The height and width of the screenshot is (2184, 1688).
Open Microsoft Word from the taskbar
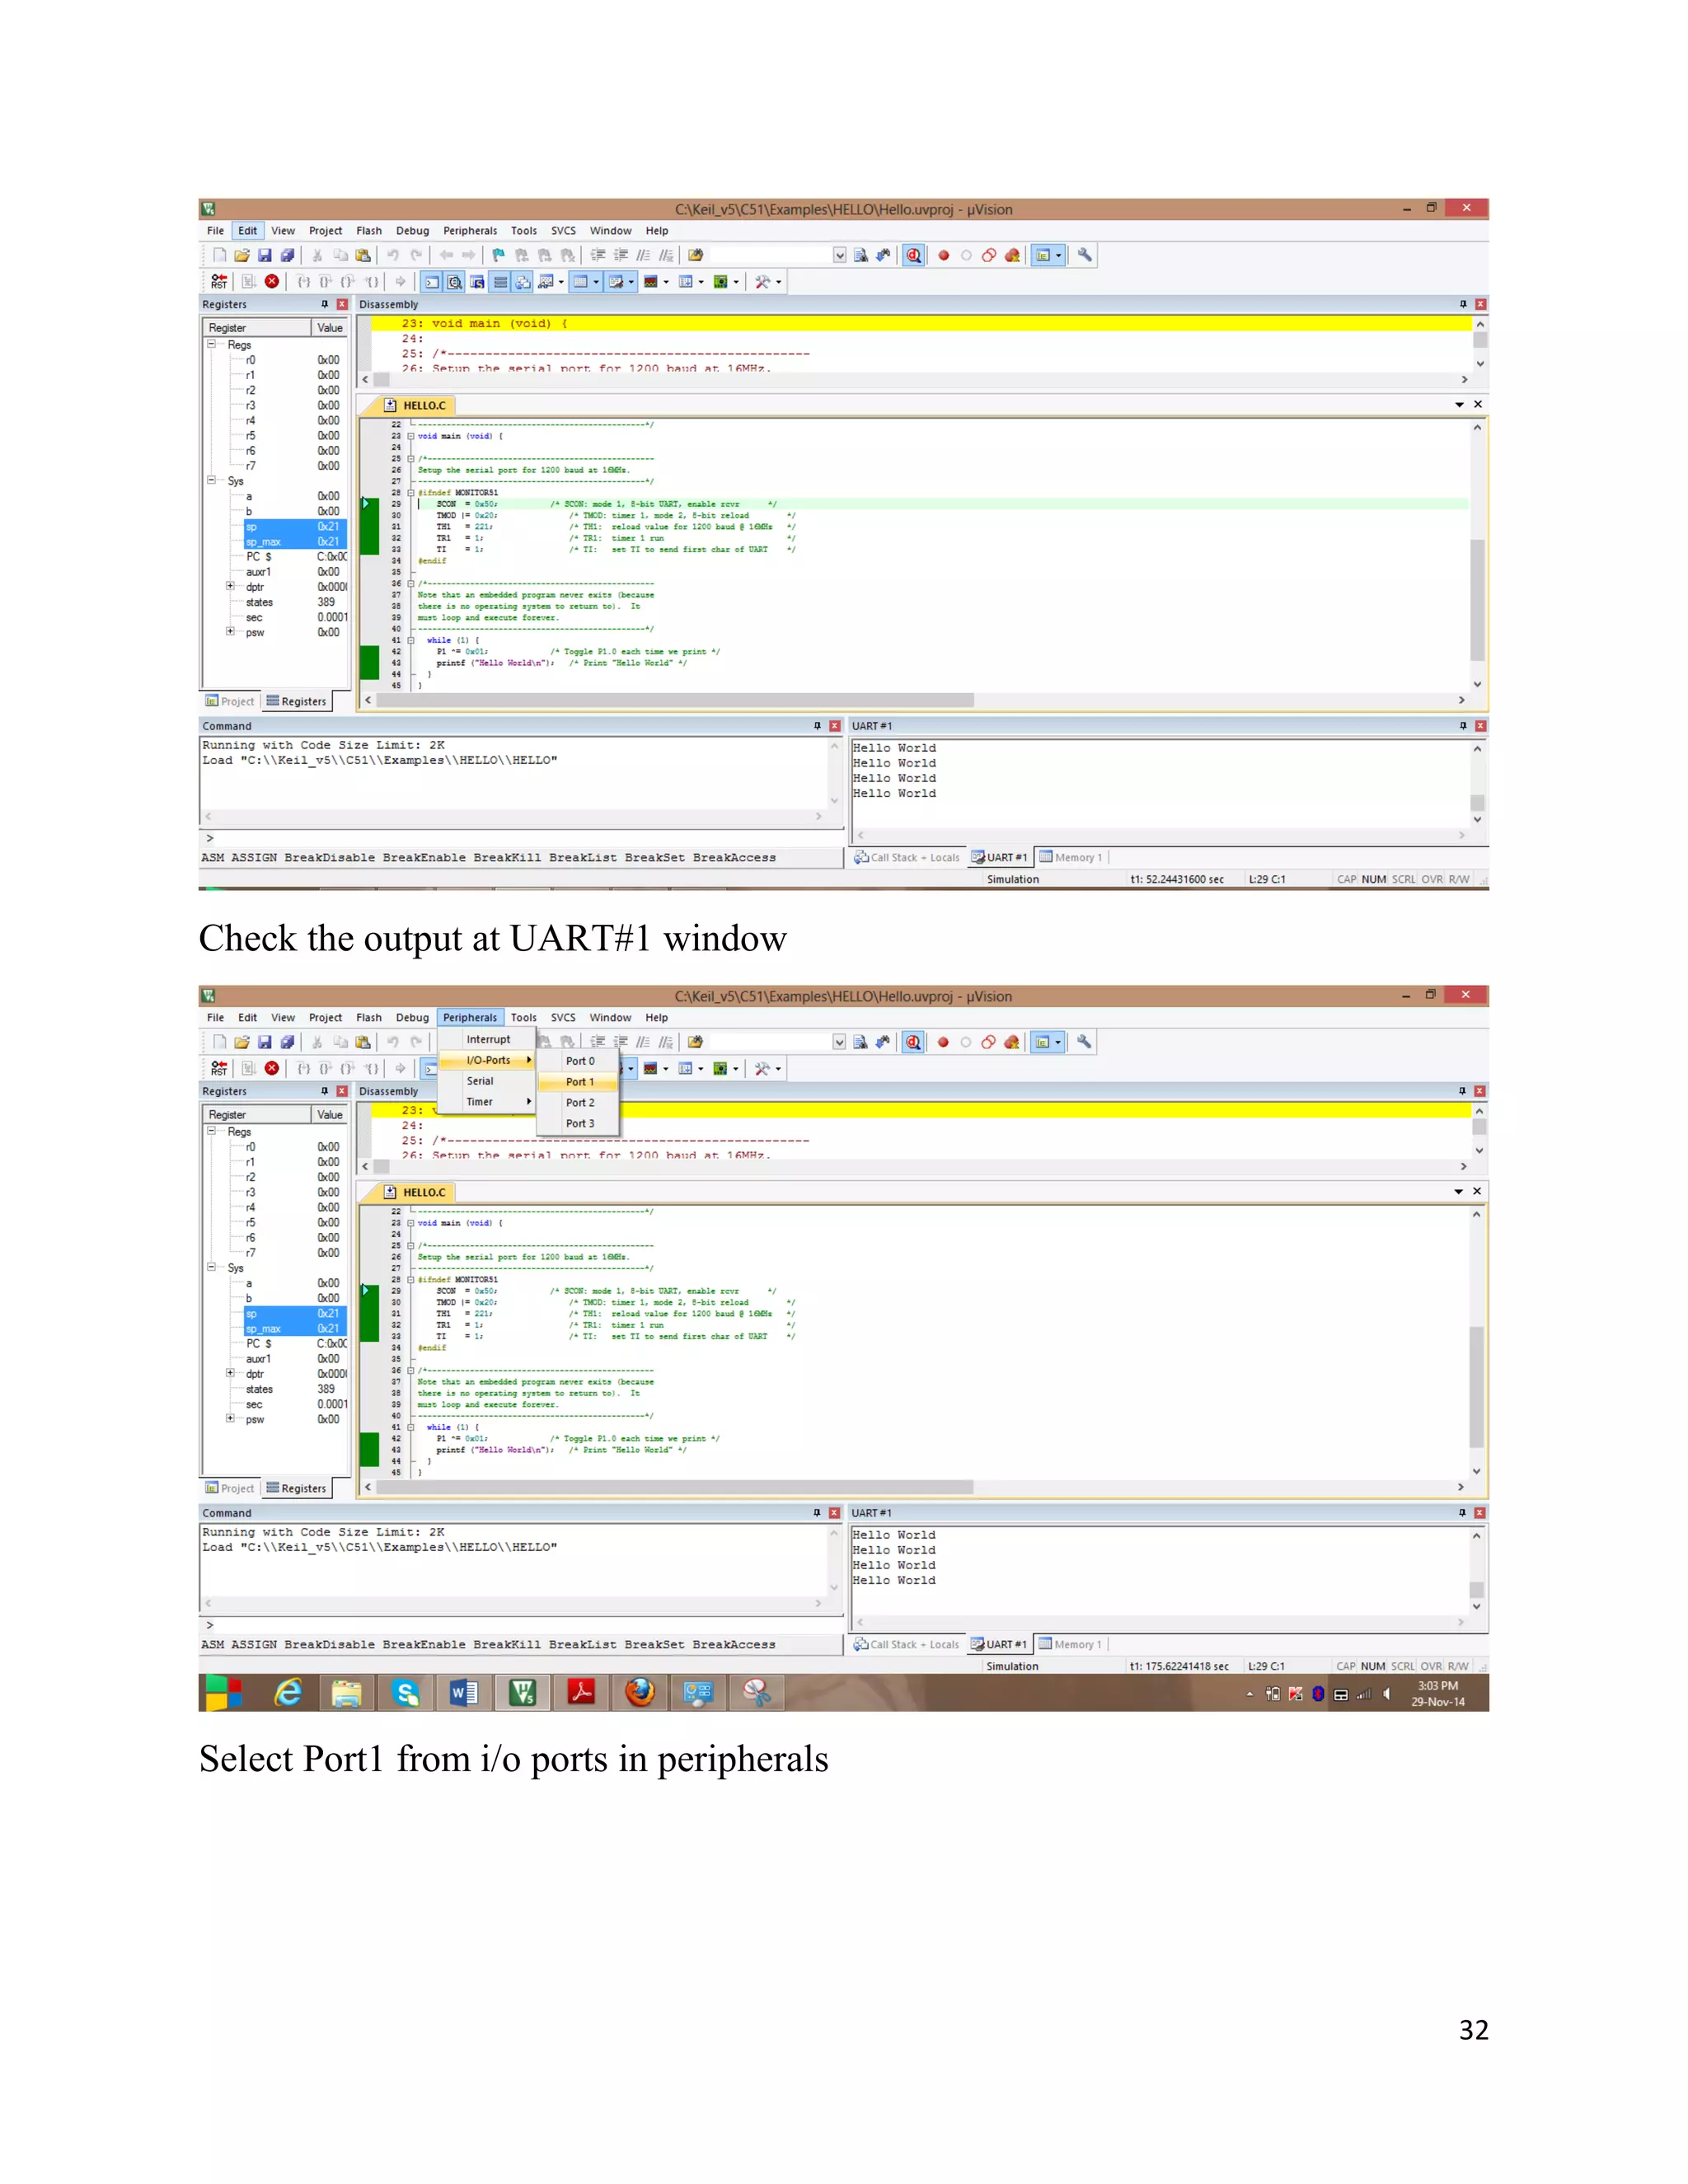pyautogui.click(x=464, y=1693)
